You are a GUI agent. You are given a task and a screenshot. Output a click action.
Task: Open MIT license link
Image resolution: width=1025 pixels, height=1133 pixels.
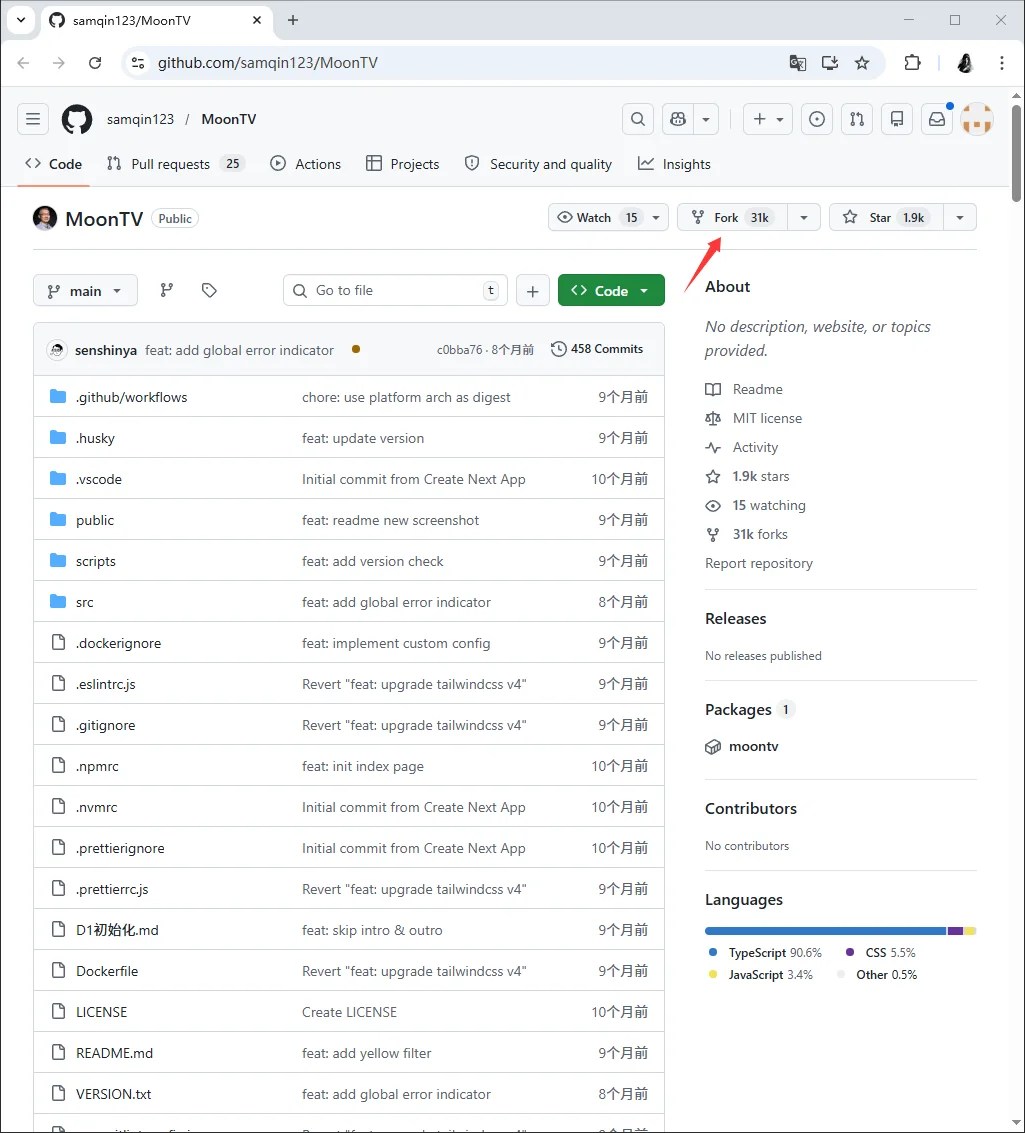pyautogui.click(x=767, y=418)
